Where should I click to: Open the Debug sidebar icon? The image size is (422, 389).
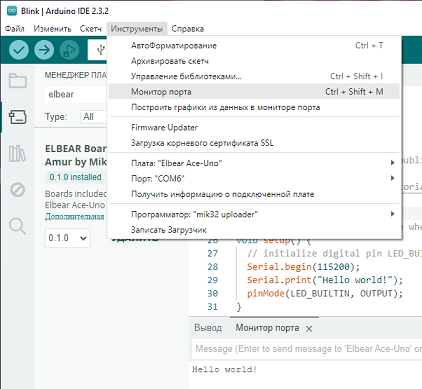[x=17, y=190]
